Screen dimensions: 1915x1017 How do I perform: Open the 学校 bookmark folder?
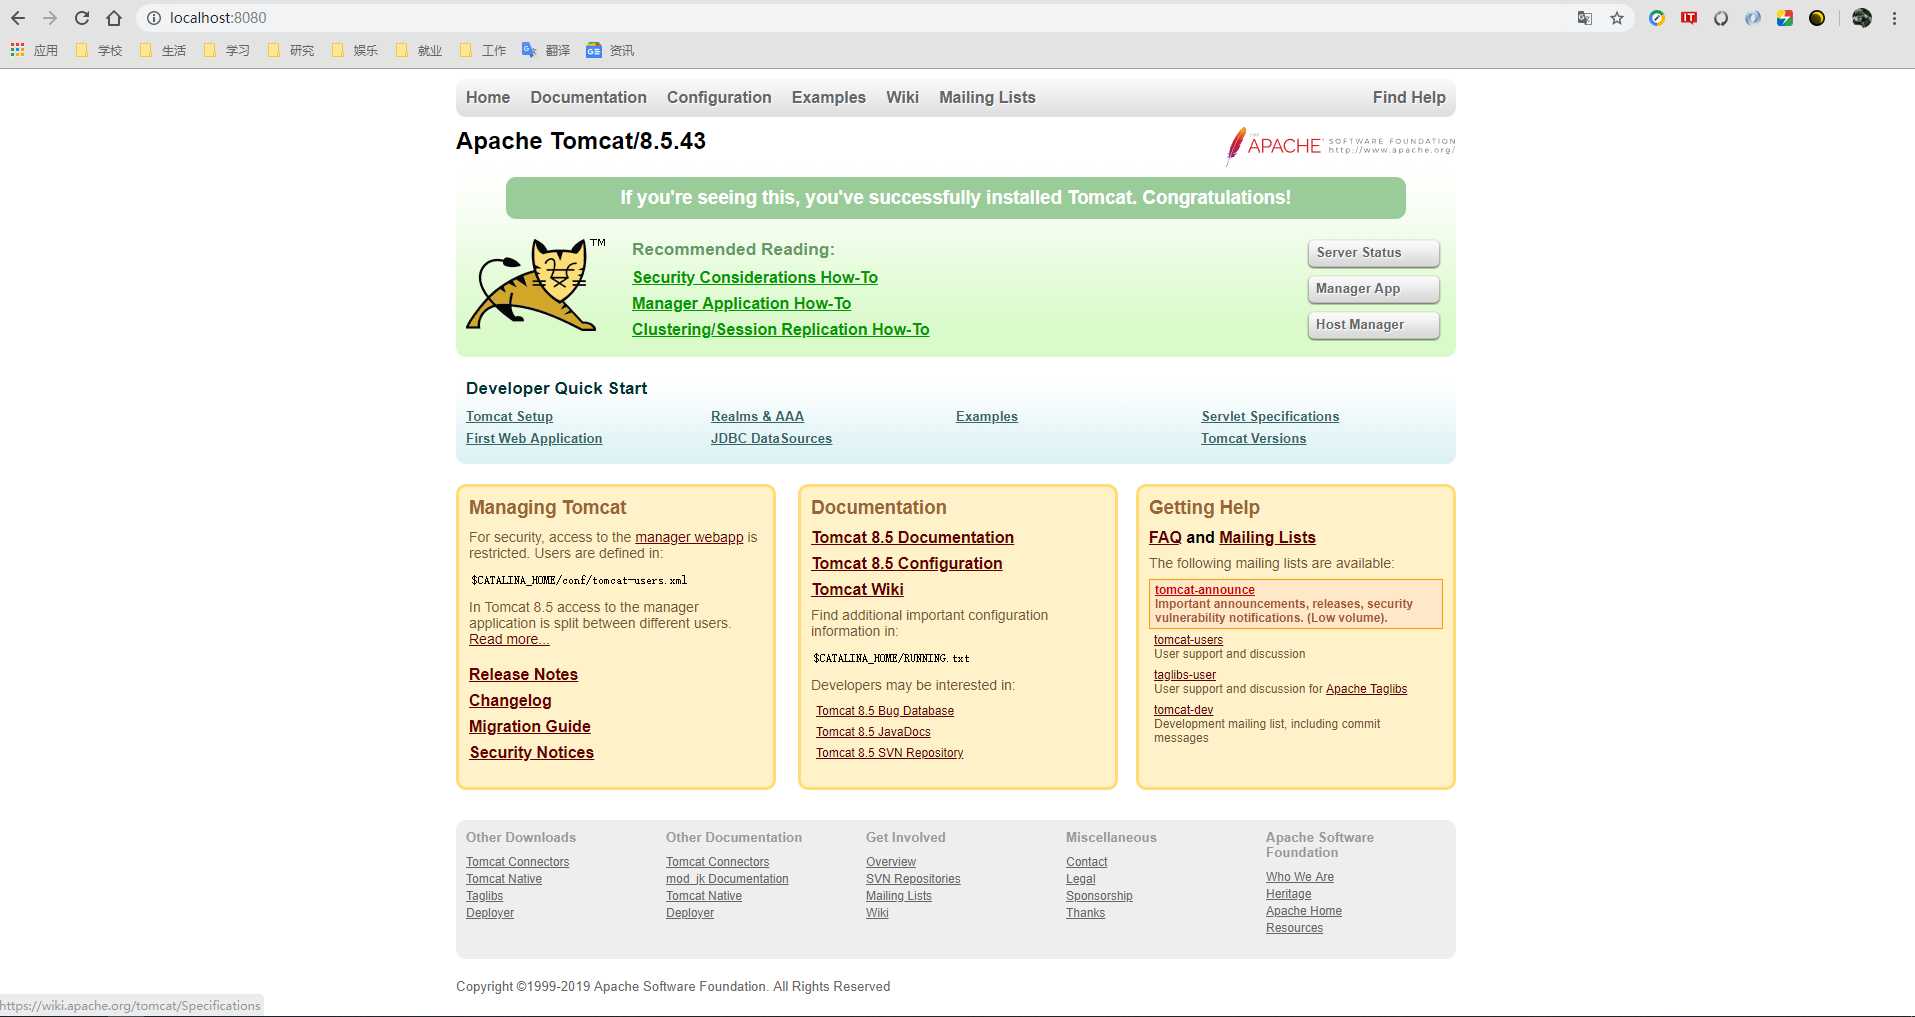99,50
